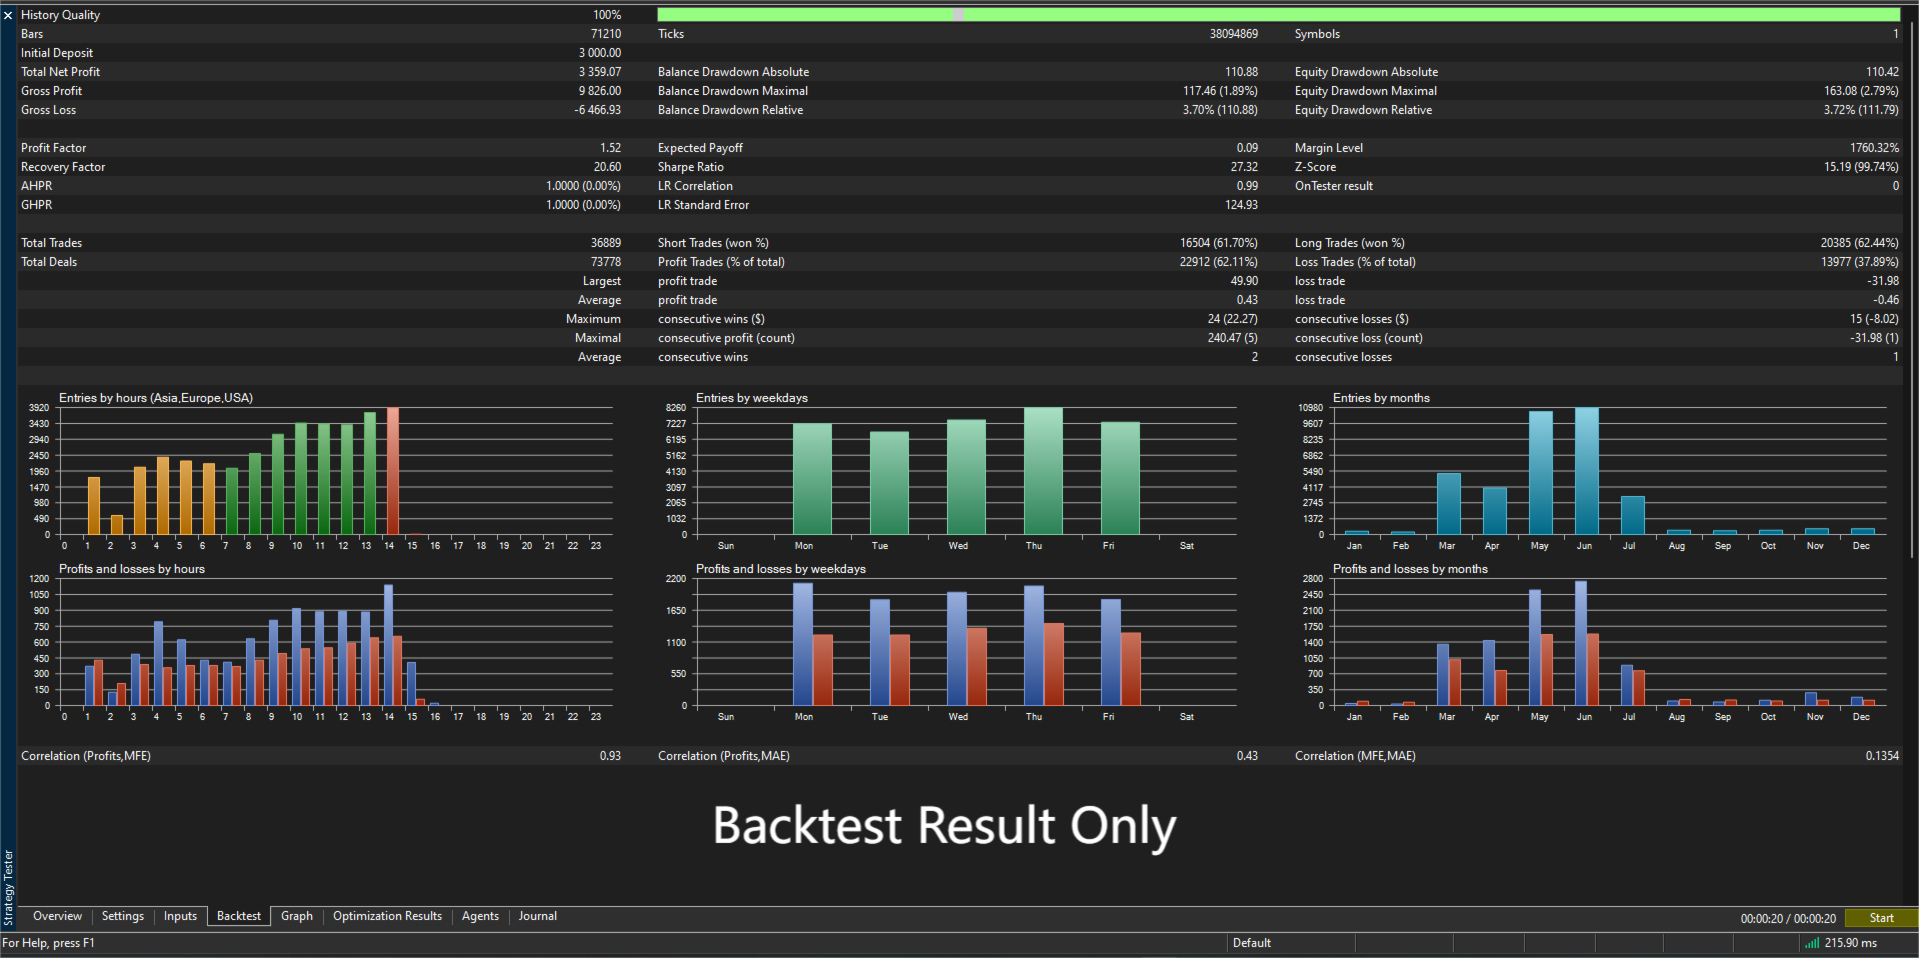Click the Ticks value 38094869
The width and height of the screenshot is (1919, 958).
[1234, 34]
